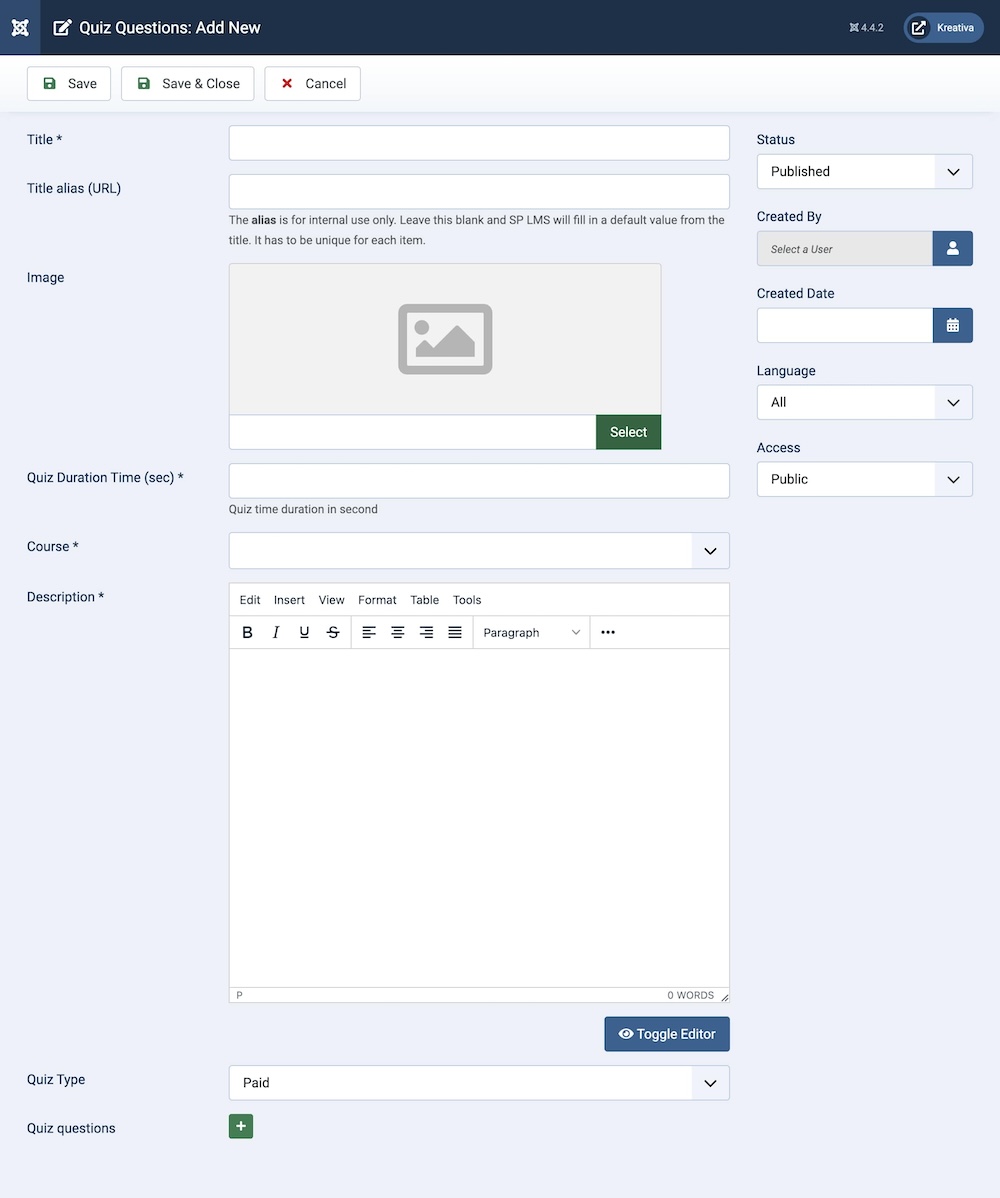
Task: Open the Format menu in editor
Action: (377, 600)
